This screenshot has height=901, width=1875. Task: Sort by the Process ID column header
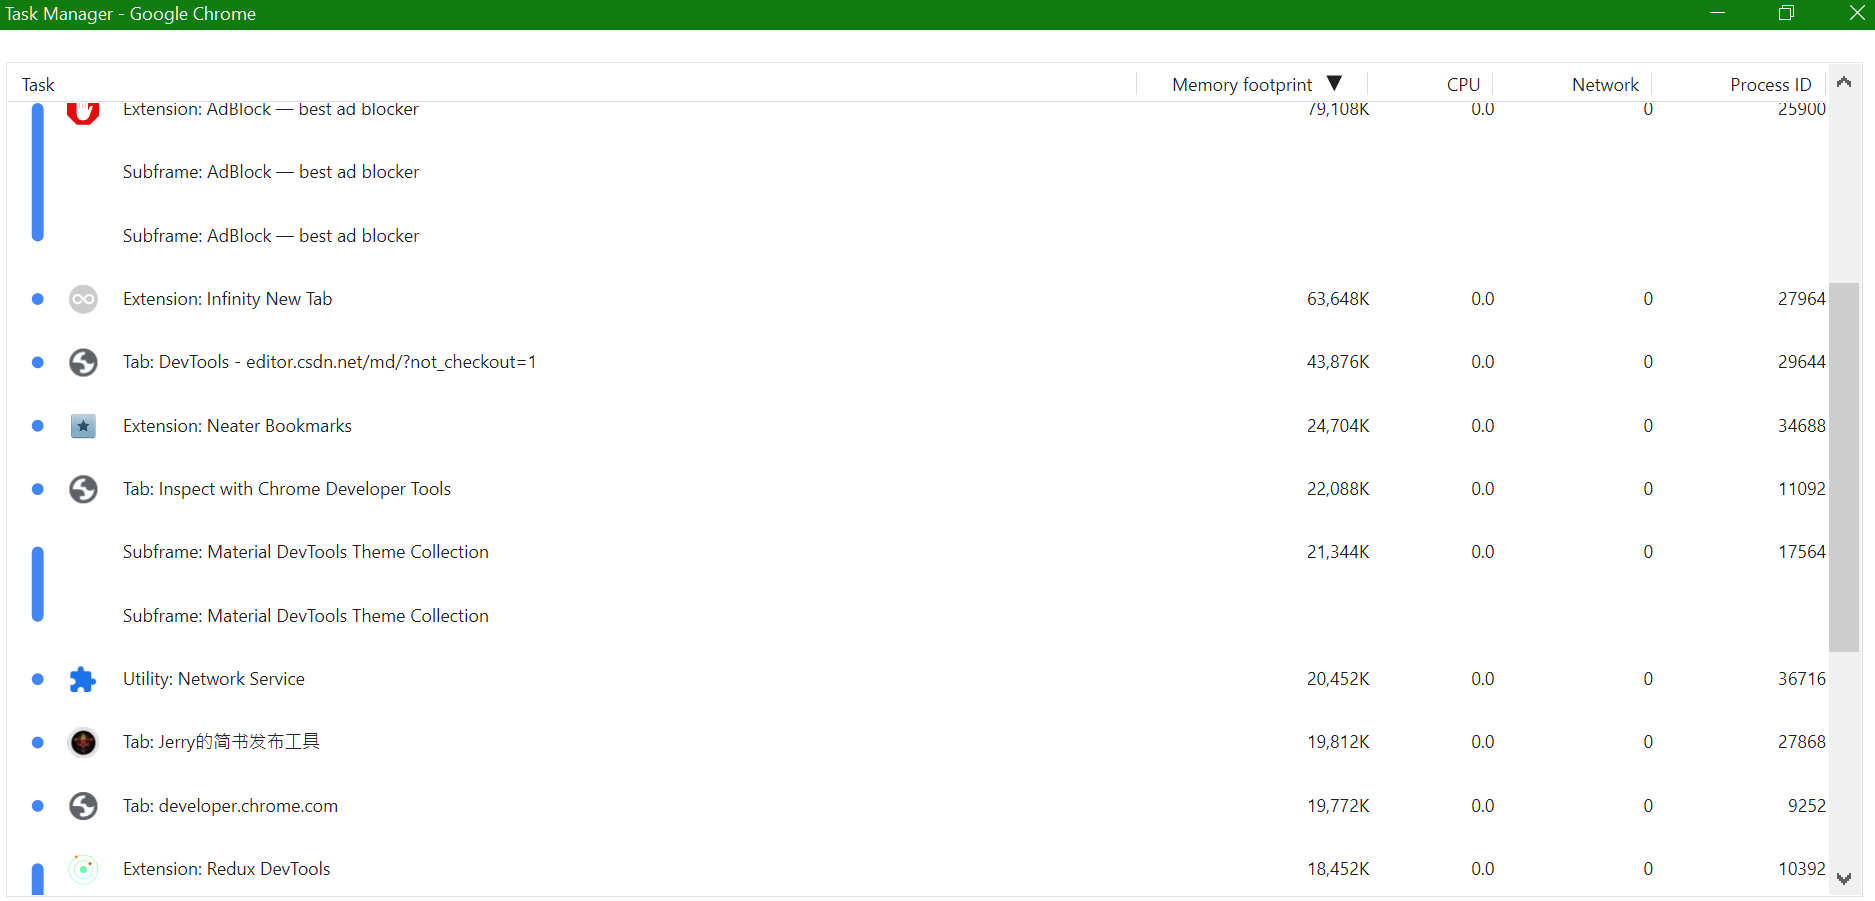pos(1770,85)
